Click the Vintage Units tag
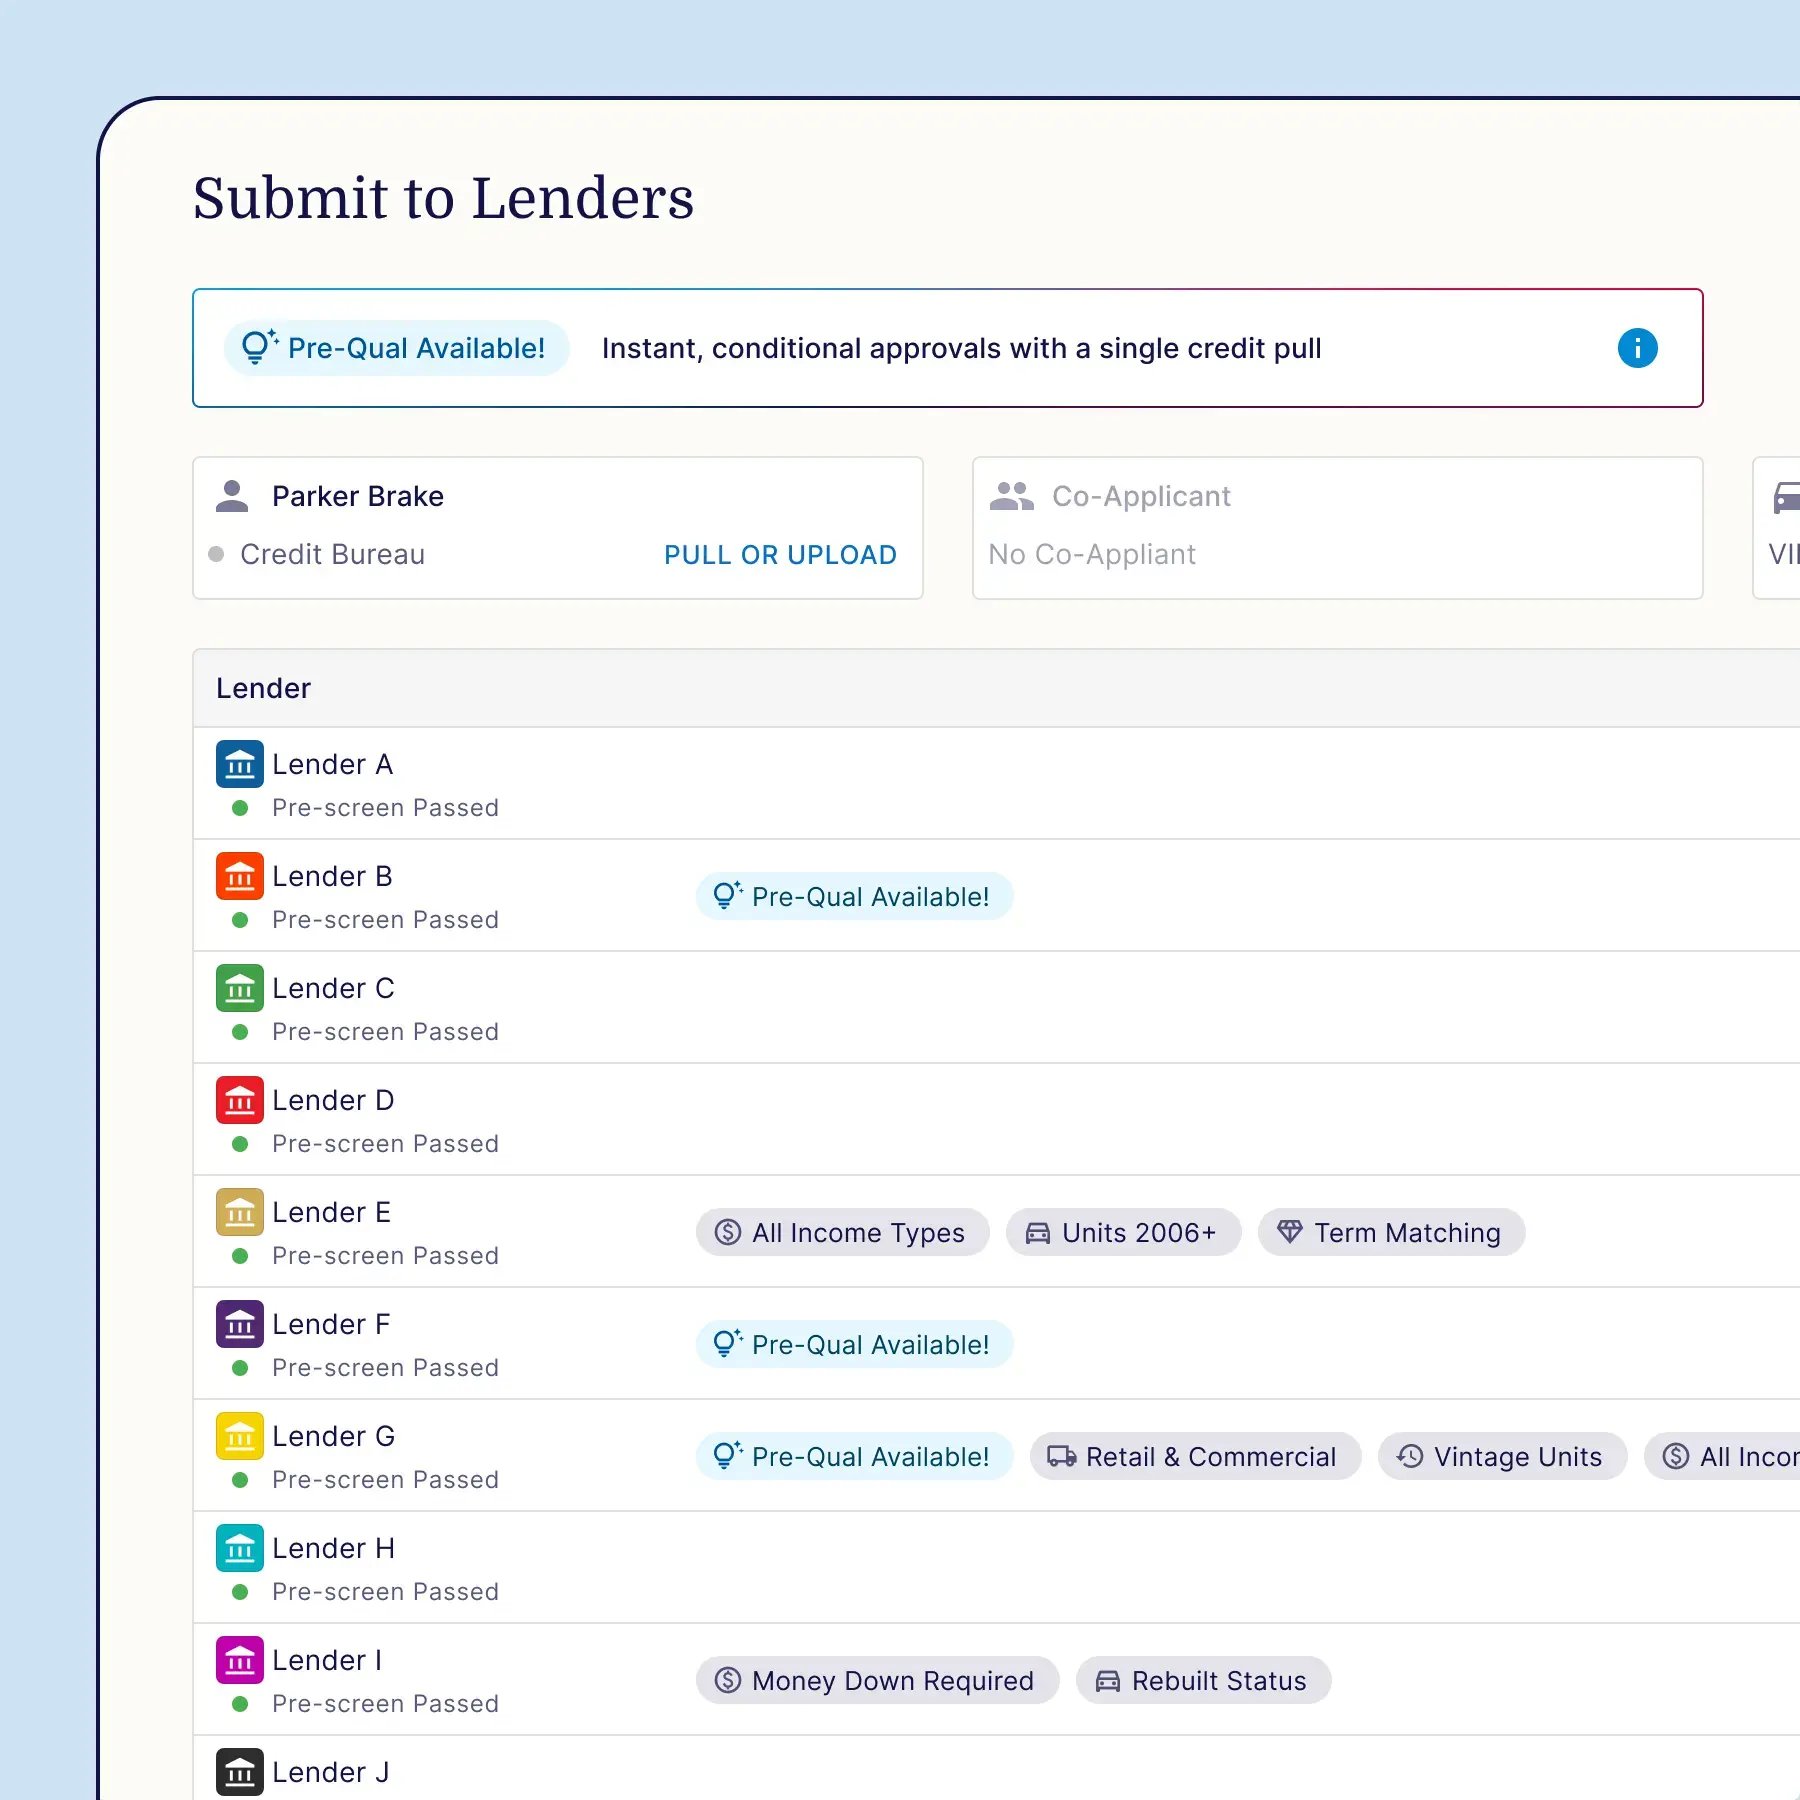 [1502, 1456]
